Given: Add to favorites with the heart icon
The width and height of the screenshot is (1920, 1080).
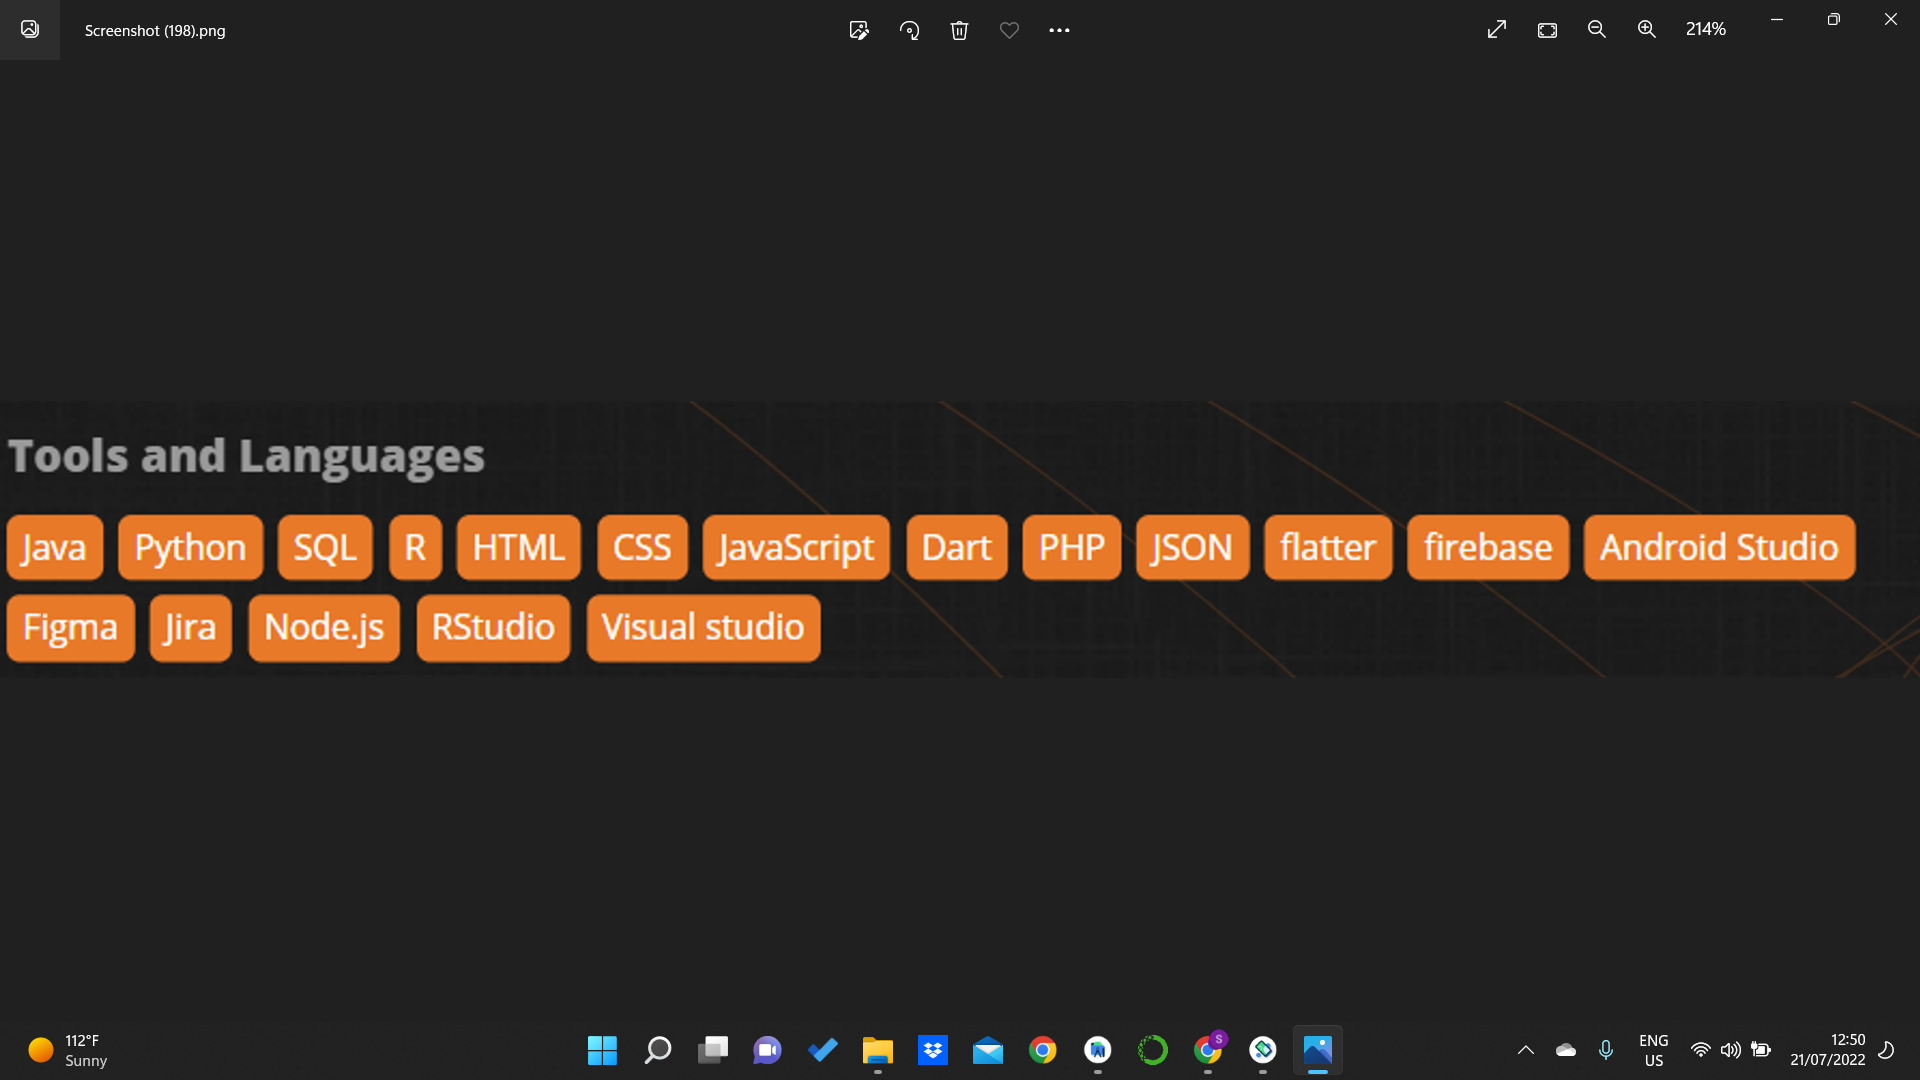Looking at the screenshot, I should 1009,30.
